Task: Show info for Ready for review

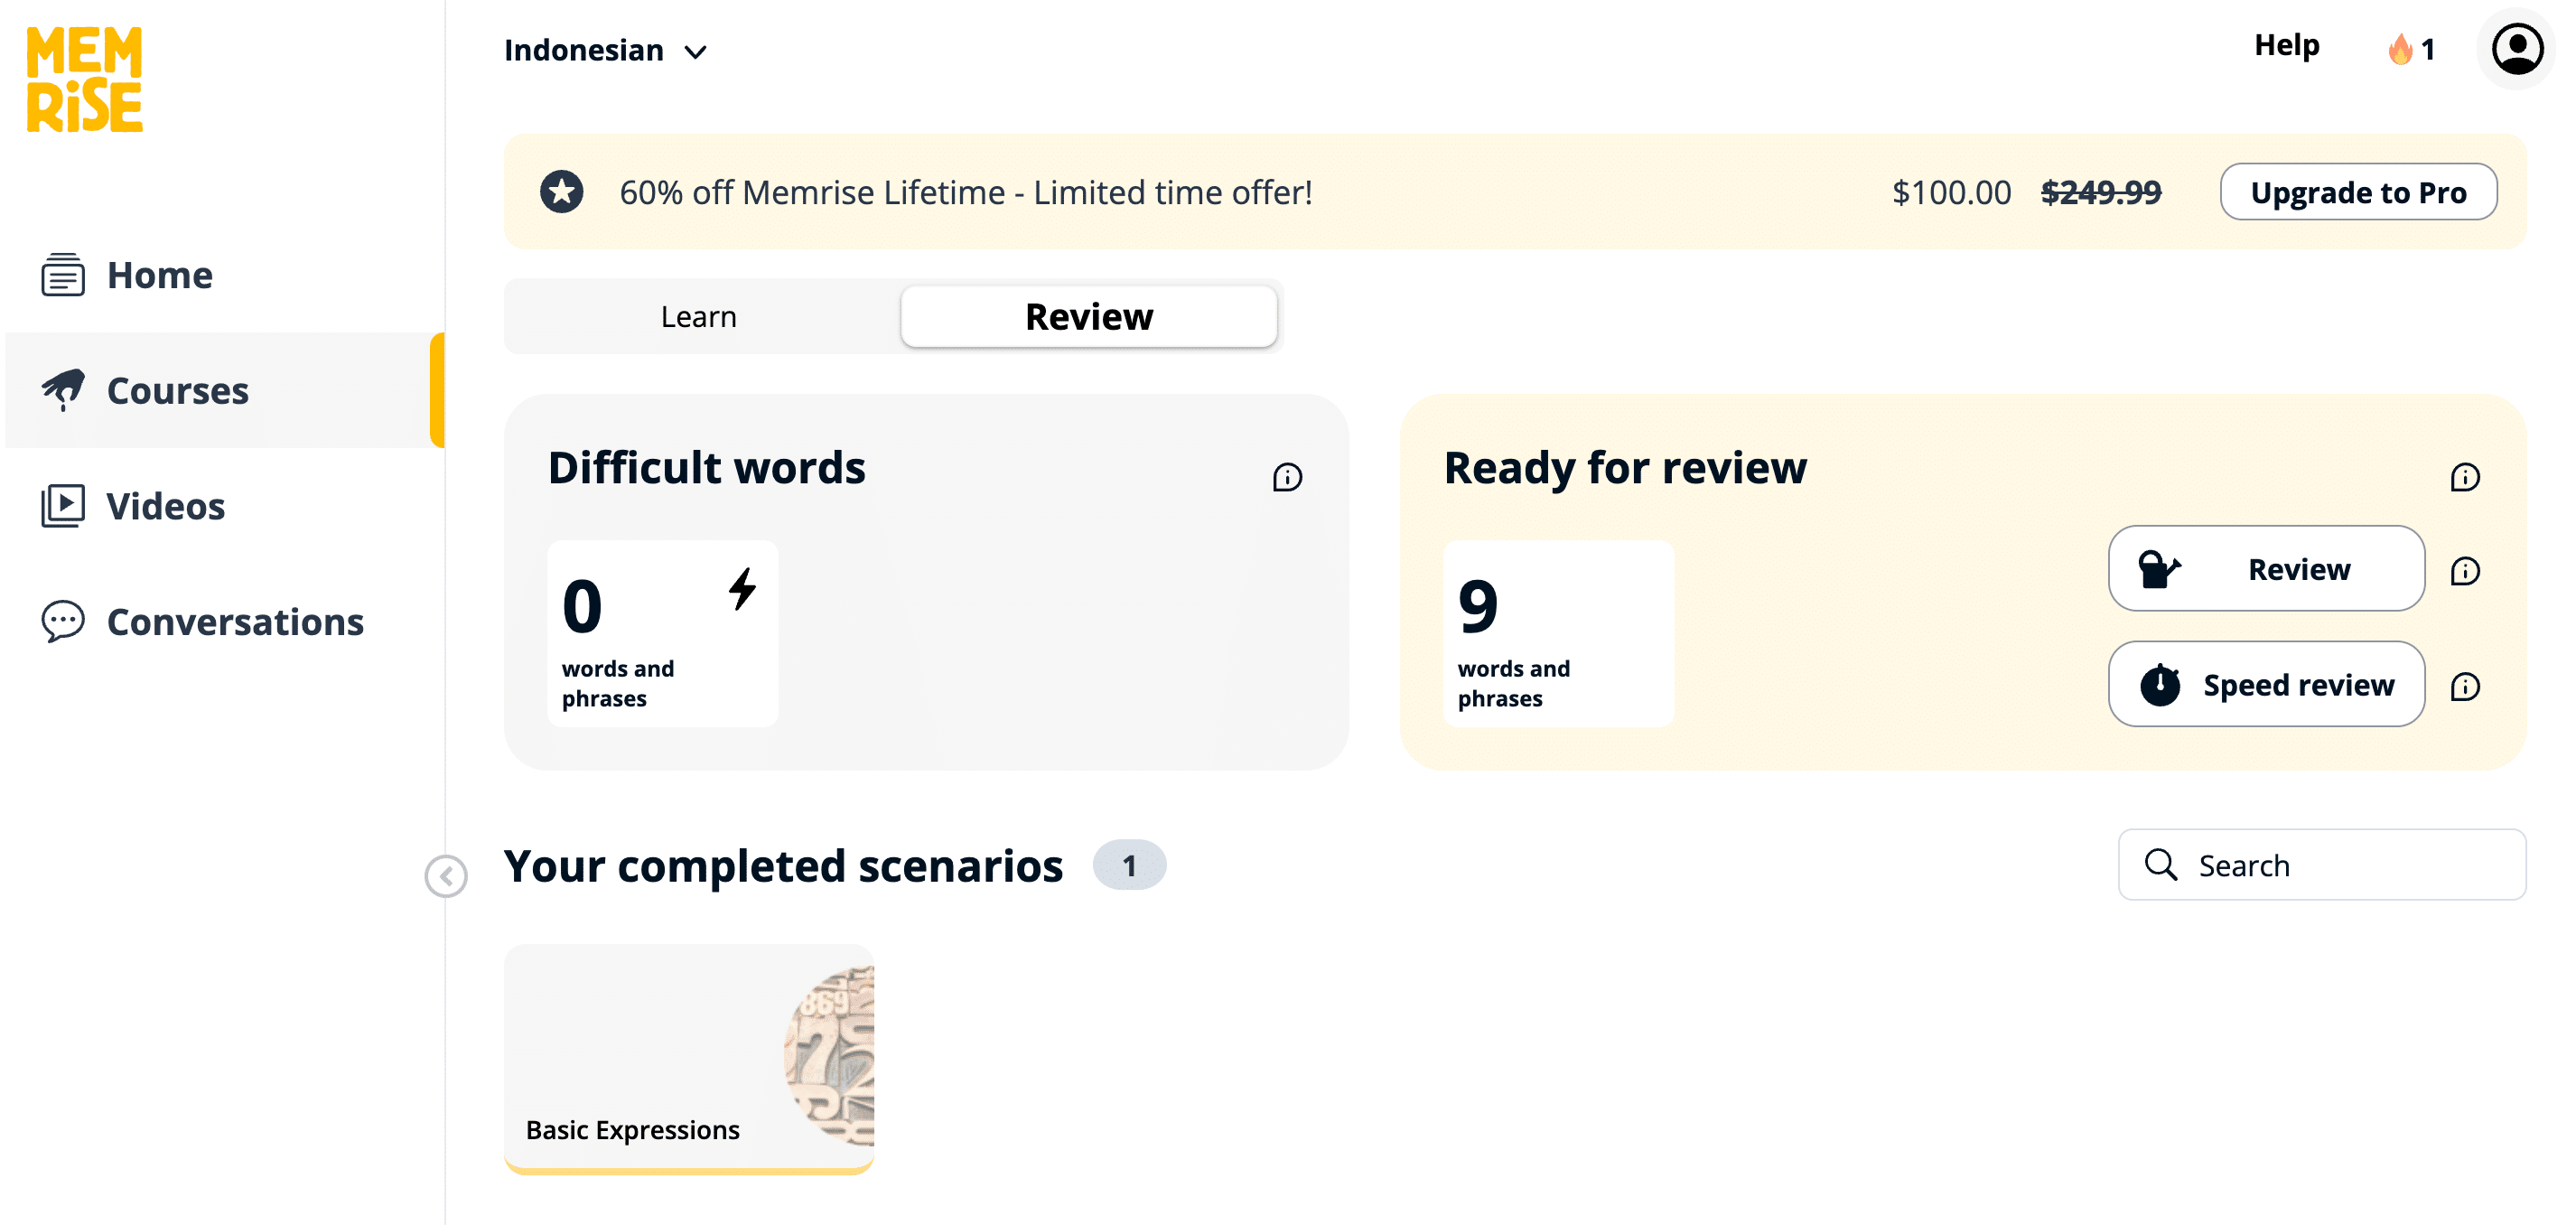Action: [x=2465, y=477]
